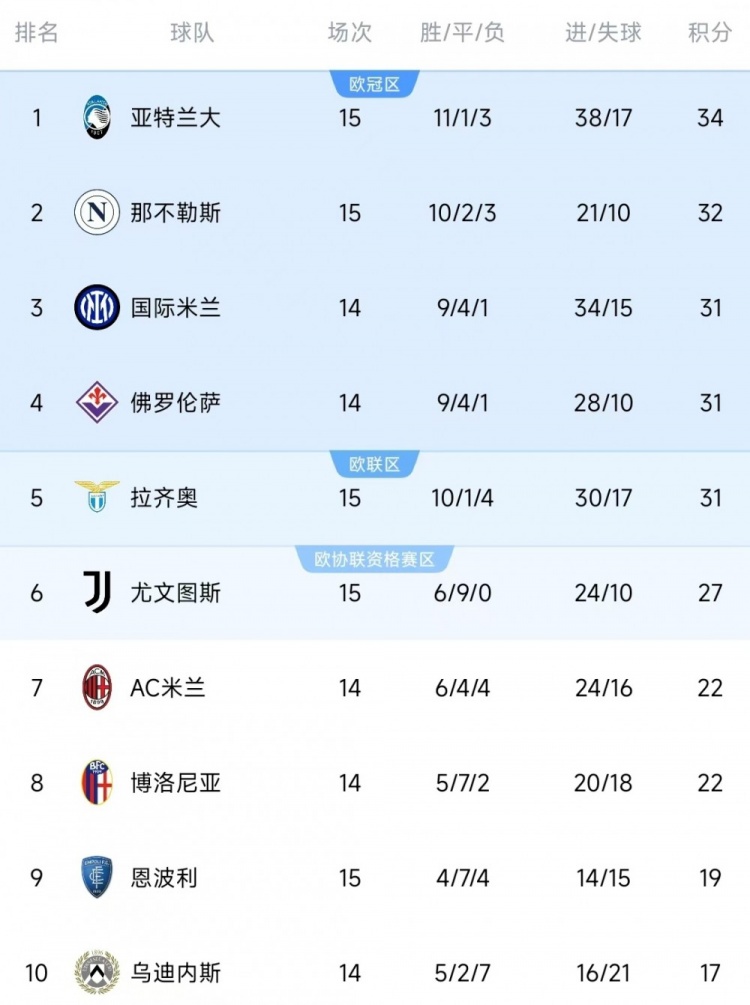750x1005 pixels.
Task: Tap the Inter Milan club logo
Action: pyautogui.click(x=97, y=307)
